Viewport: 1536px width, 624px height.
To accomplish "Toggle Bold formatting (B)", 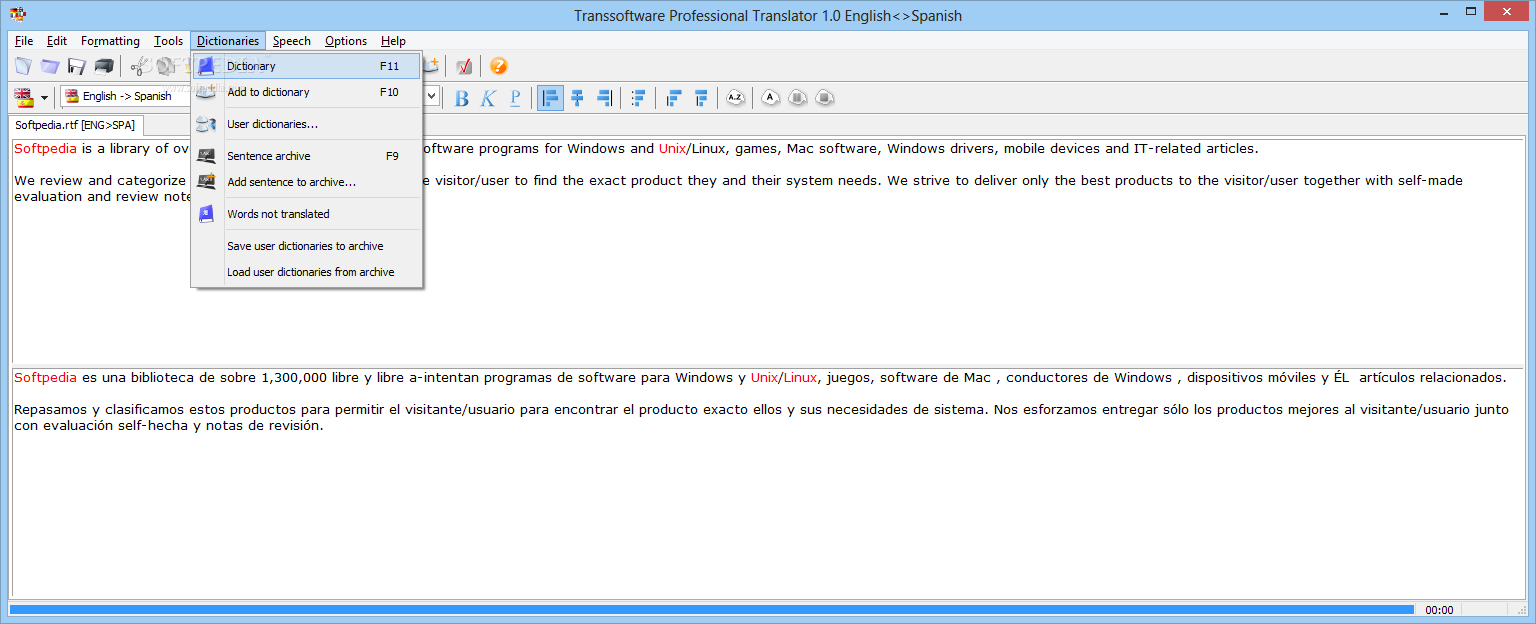I will click(461, 98).
